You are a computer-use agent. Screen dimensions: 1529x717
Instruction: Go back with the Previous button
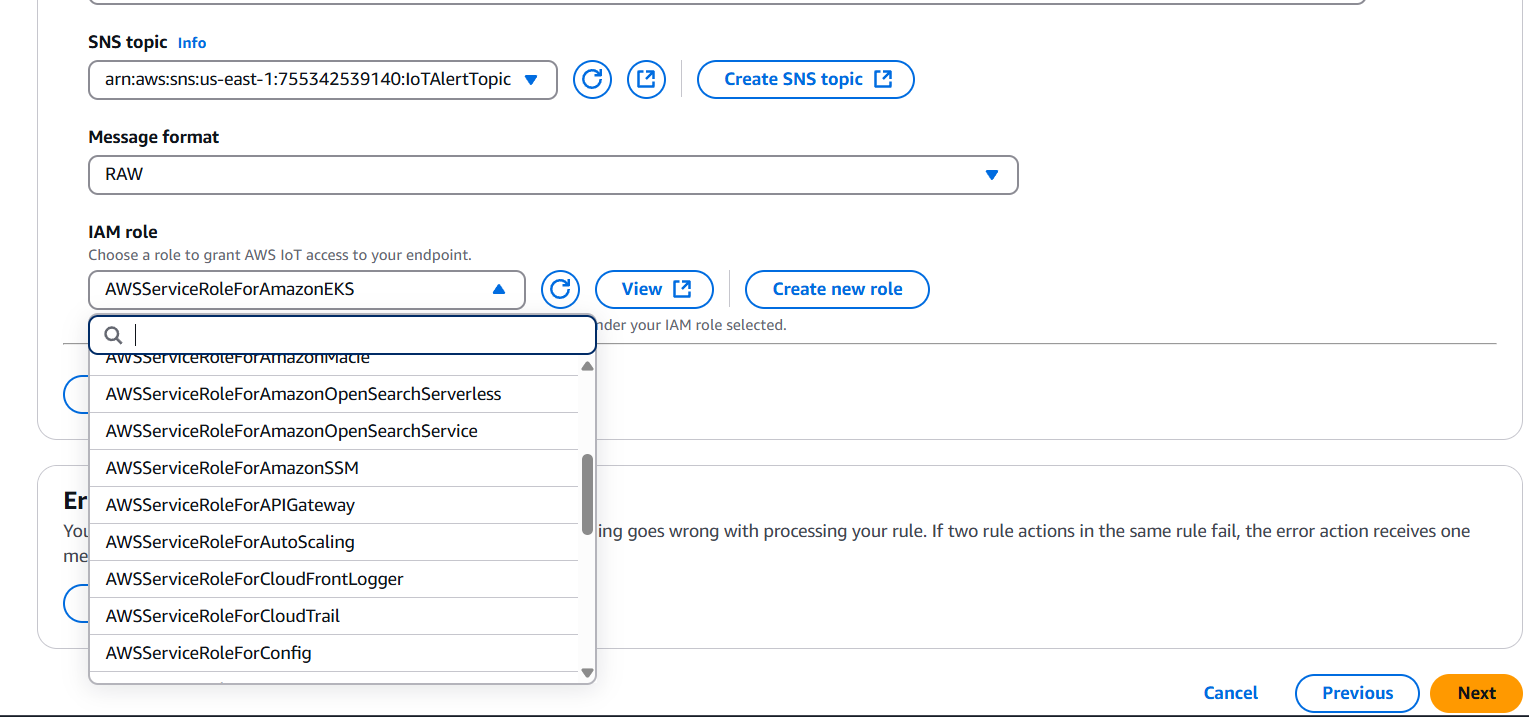click(x=1357, y=693)
